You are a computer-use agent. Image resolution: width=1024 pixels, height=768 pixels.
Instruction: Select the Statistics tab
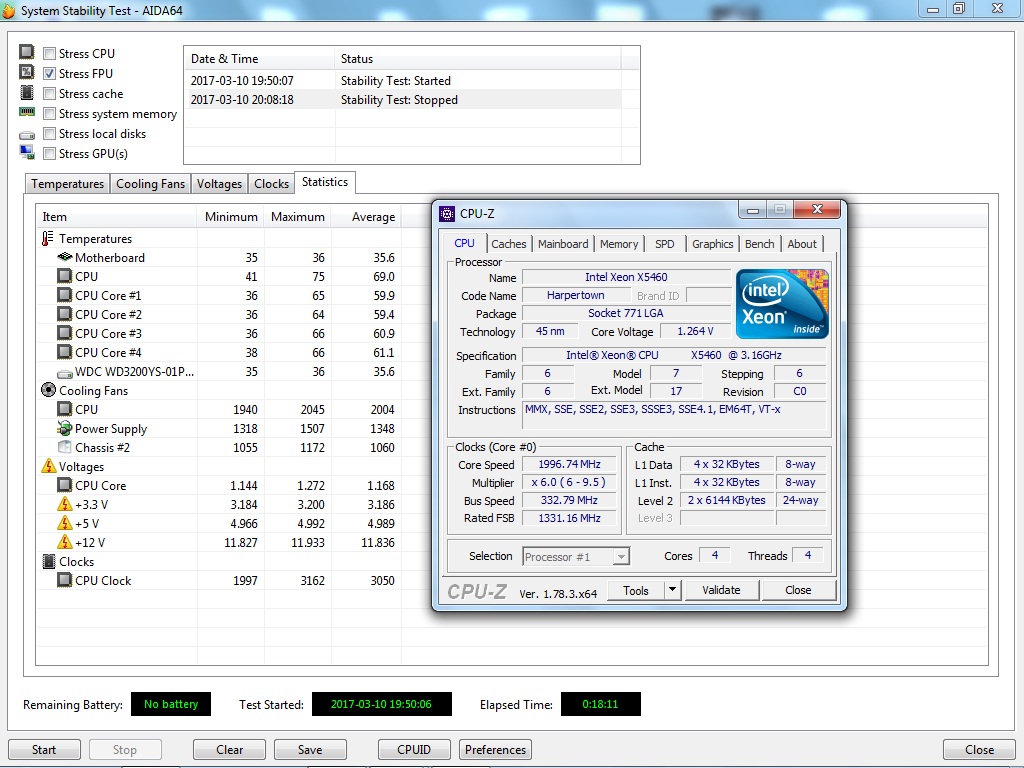(x=325, y=182)
